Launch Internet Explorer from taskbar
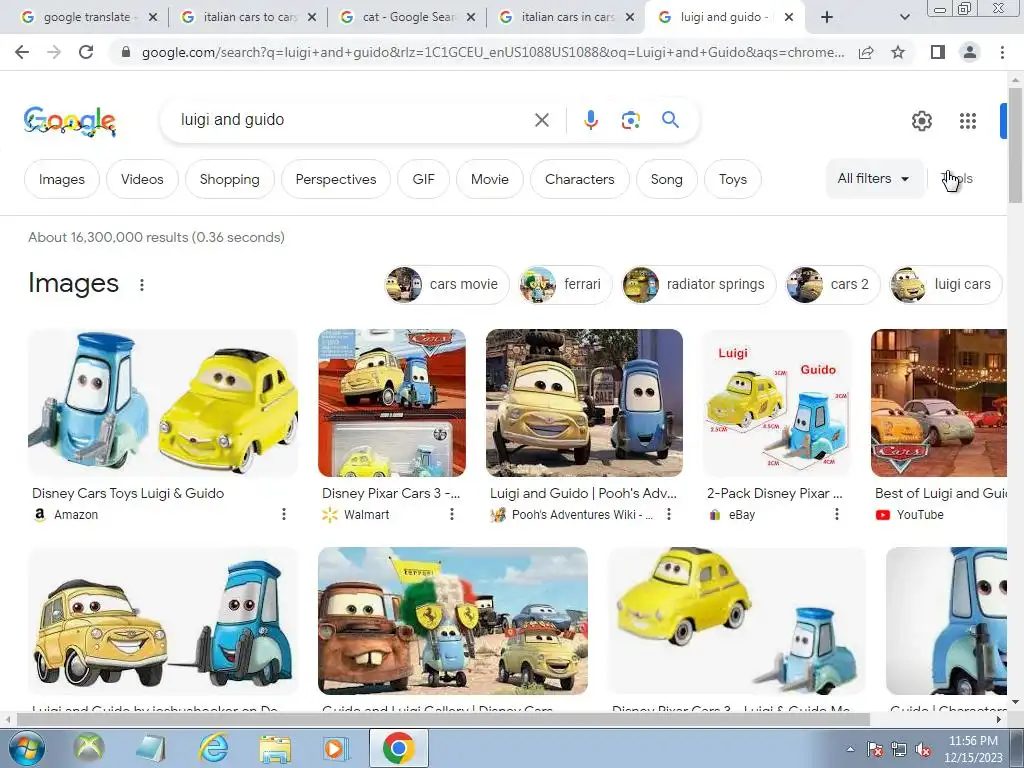 (214, 748)
